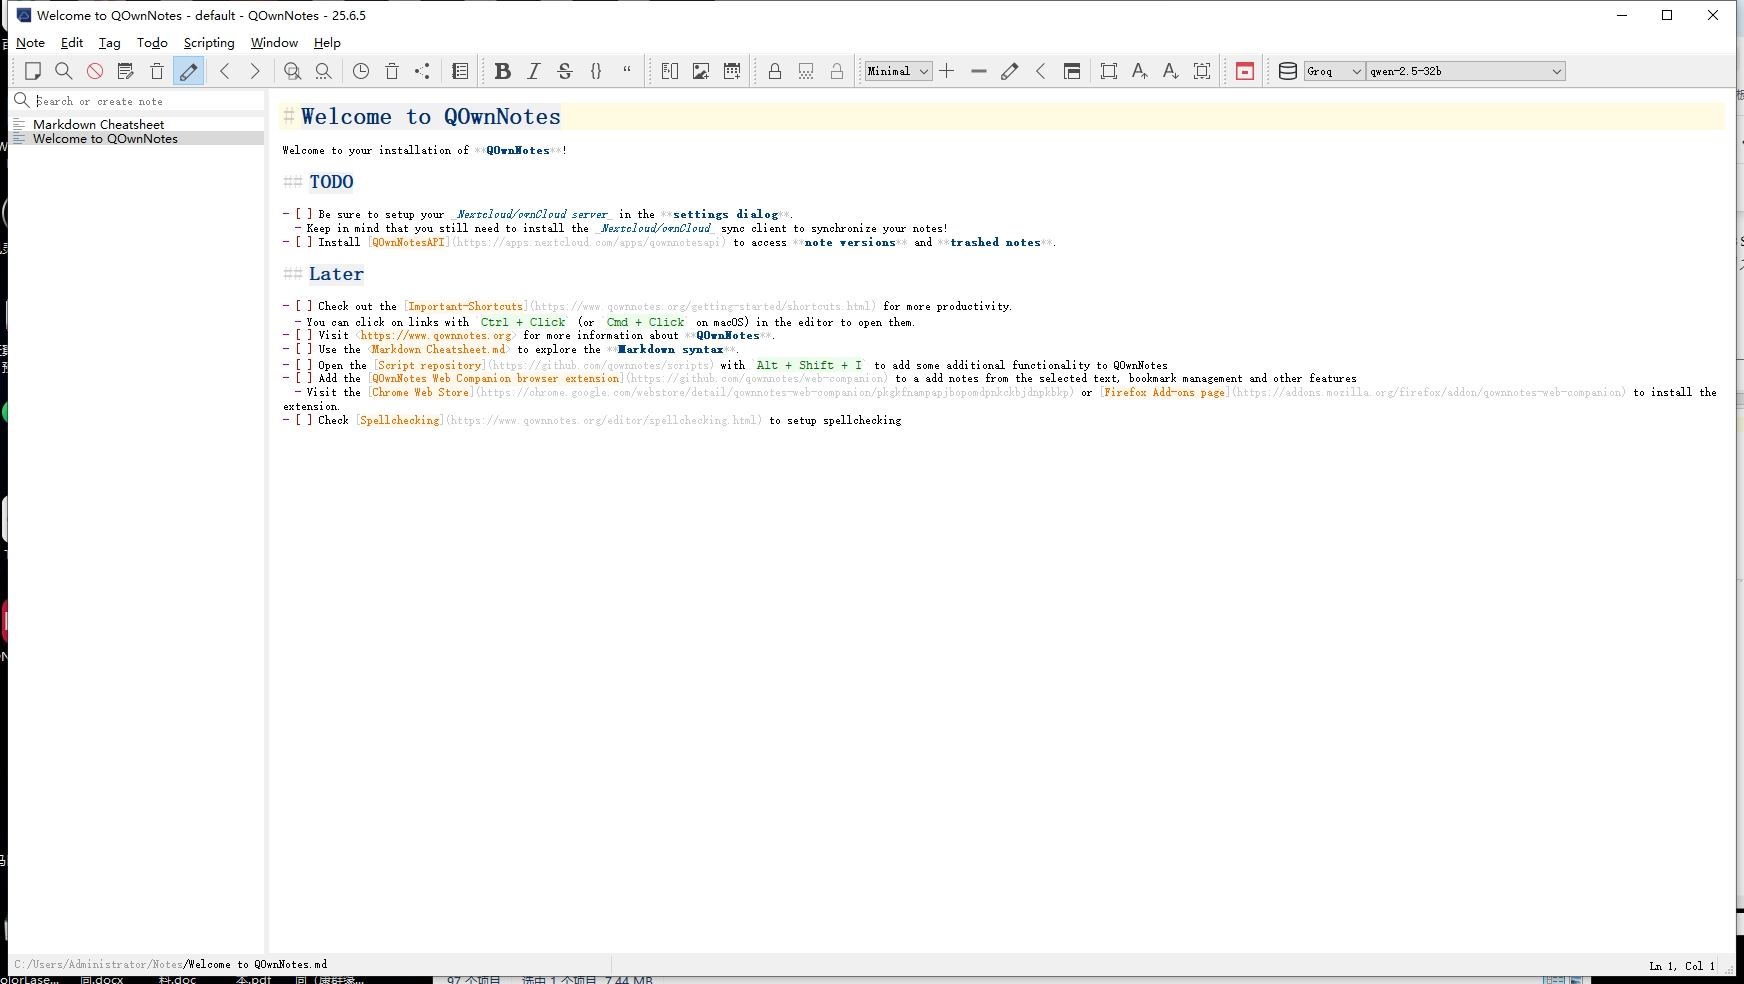
Task: Open the todo list icon
Action: 460,71
